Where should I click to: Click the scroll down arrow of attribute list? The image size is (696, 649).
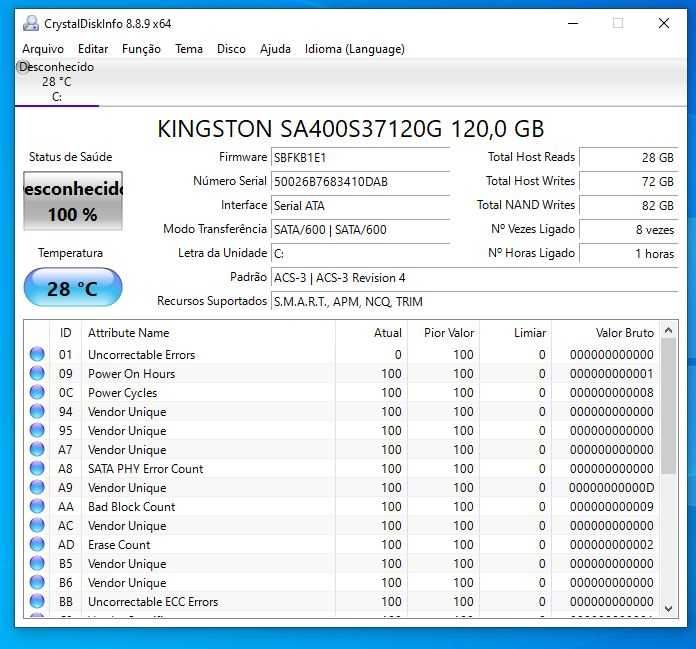[x=668, y=609]
